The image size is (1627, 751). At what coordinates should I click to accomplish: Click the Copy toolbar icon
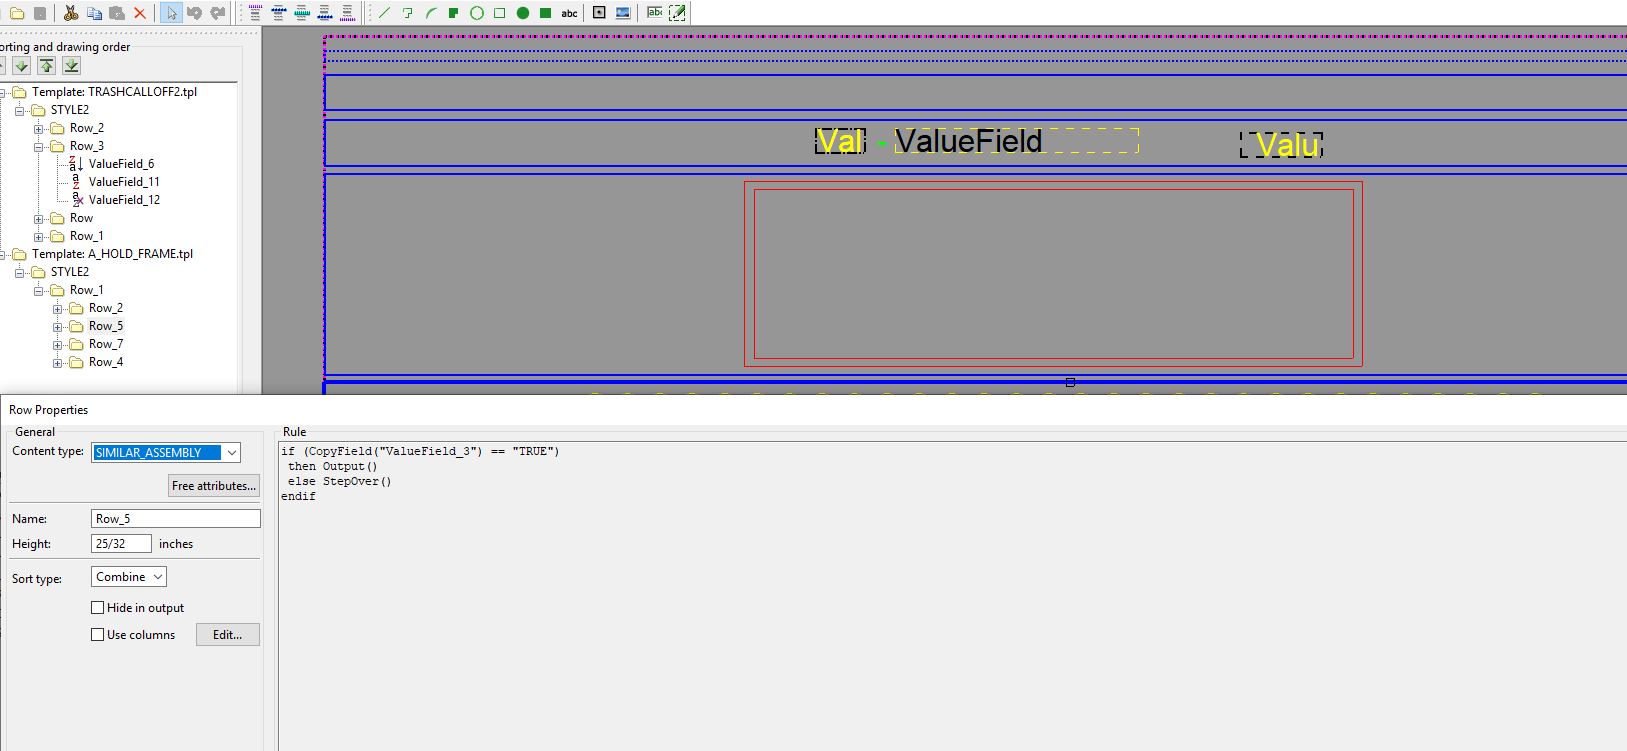pos(94,13)
